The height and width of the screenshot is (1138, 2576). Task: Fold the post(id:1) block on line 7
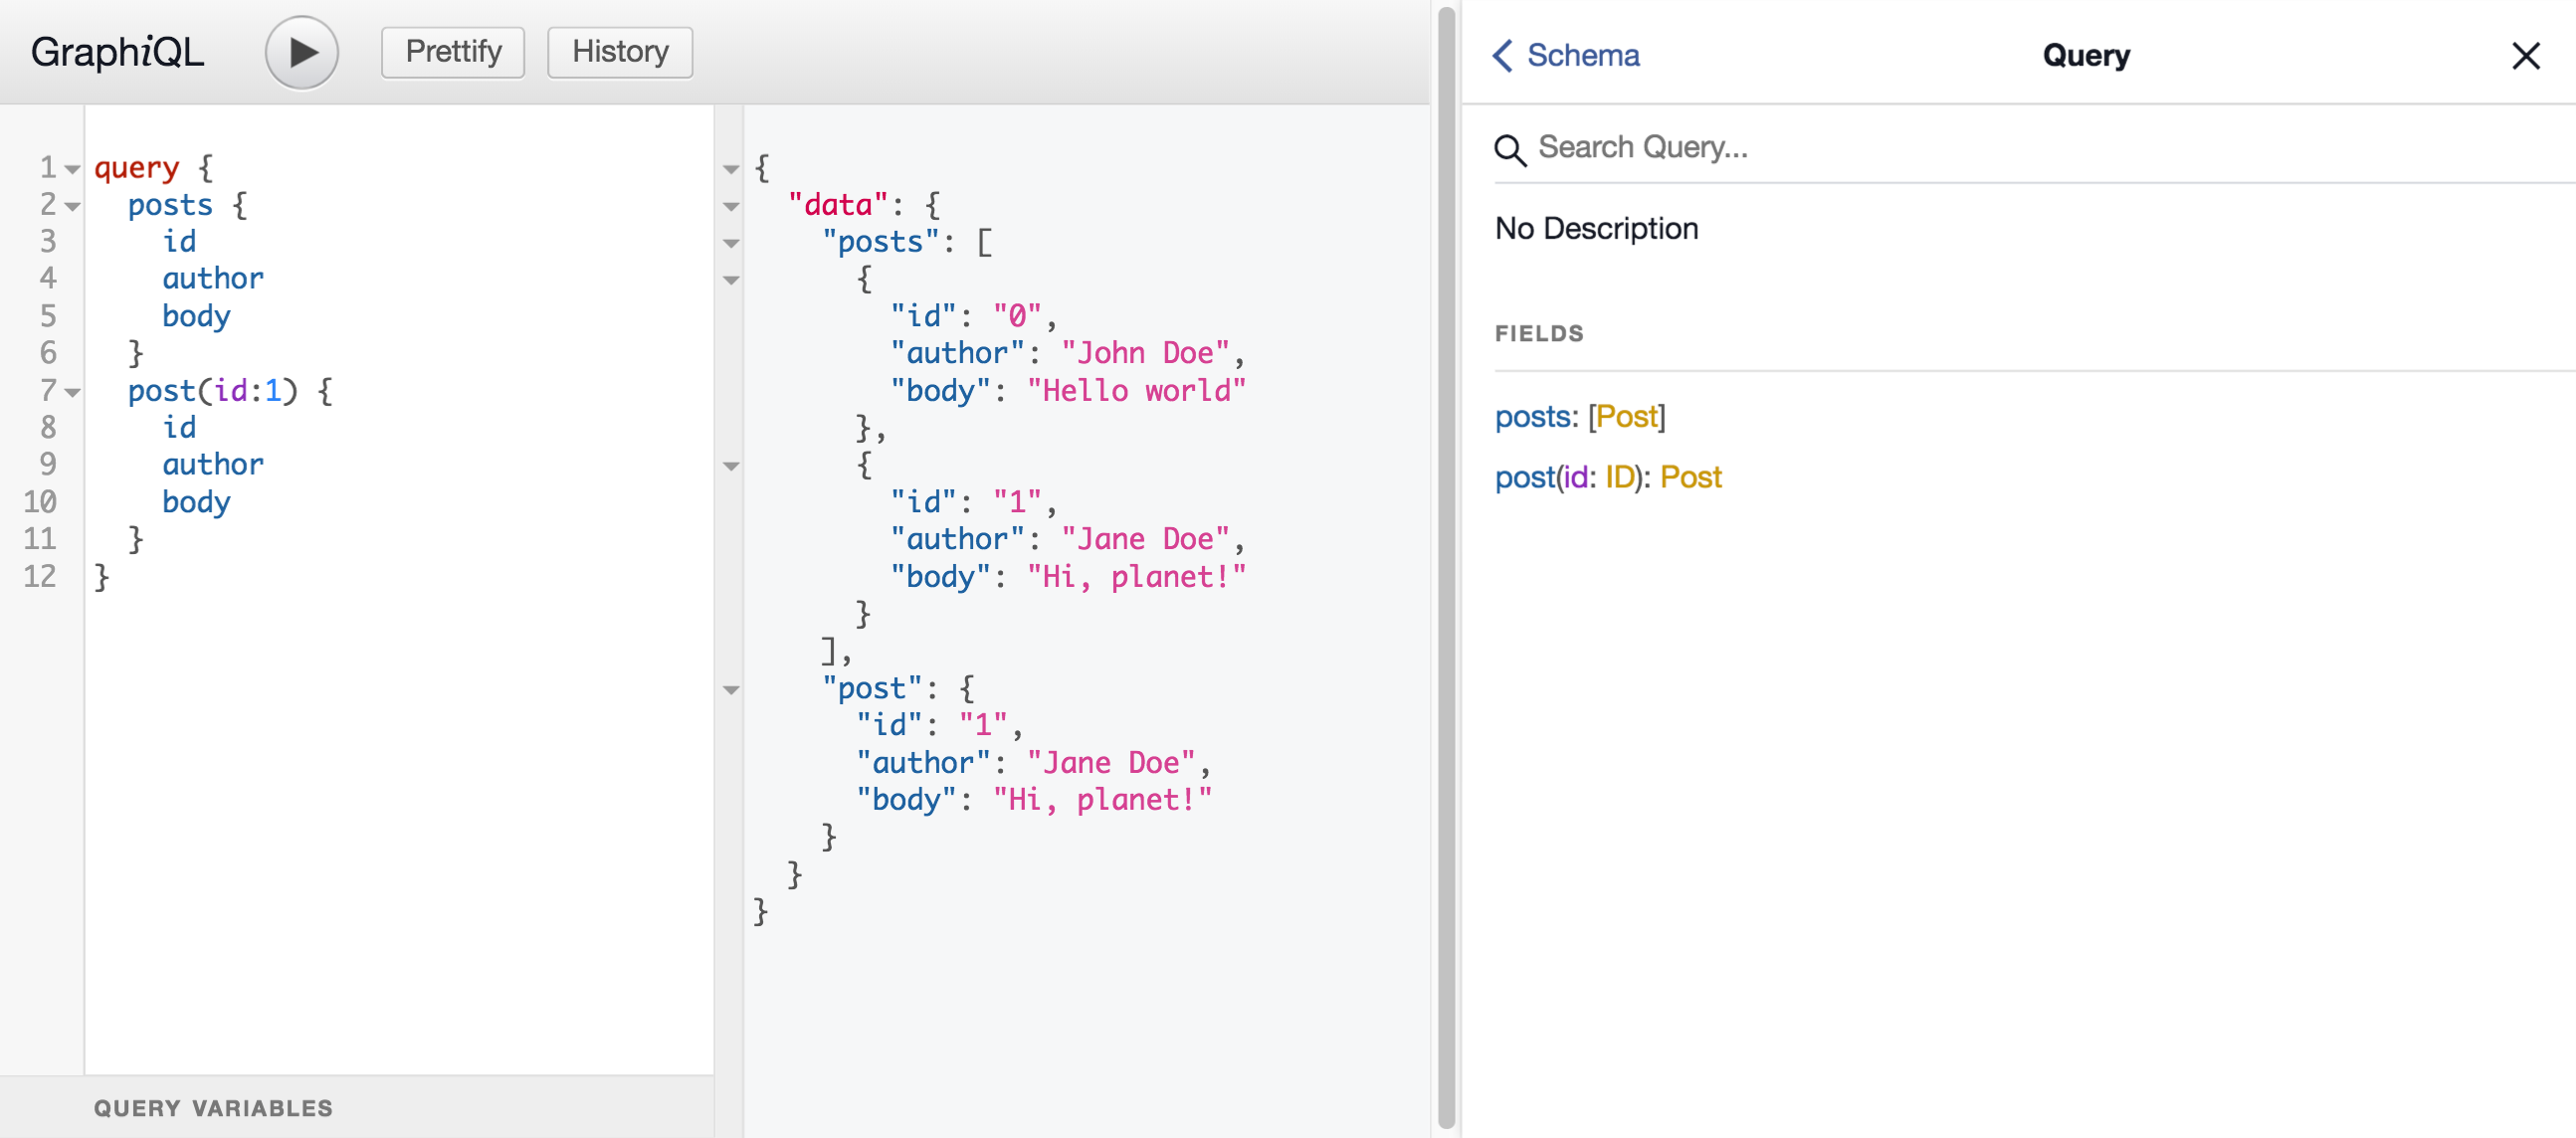point(72,392)
